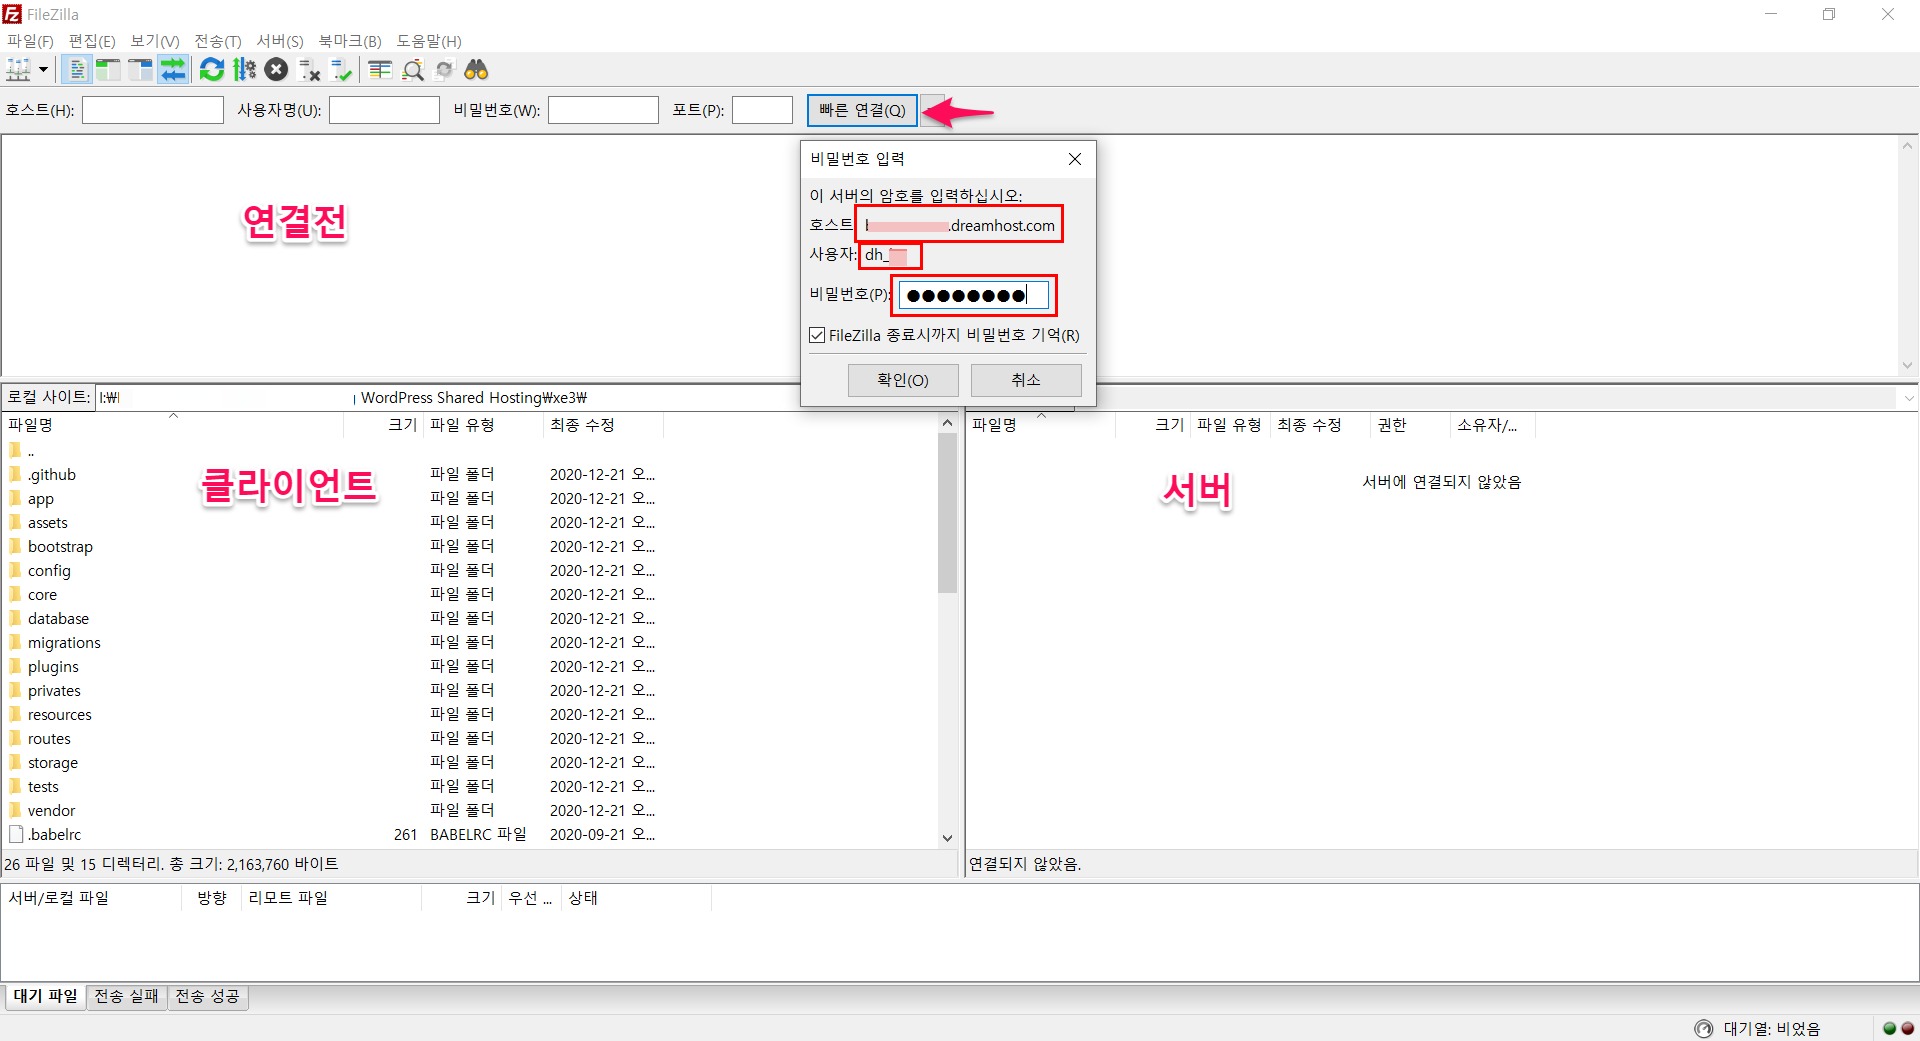The image size is (1920, 1041).
Task: Click local list scroll-down arrow
Action: [947, 838]
